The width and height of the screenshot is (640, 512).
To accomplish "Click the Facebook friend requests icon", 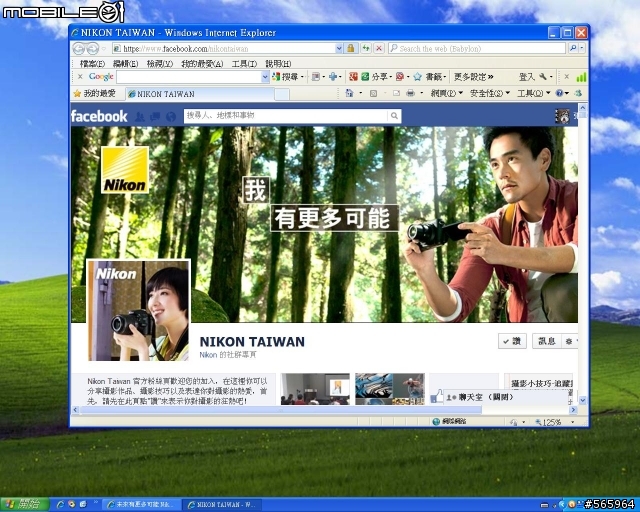I will [x=140, y=117].
